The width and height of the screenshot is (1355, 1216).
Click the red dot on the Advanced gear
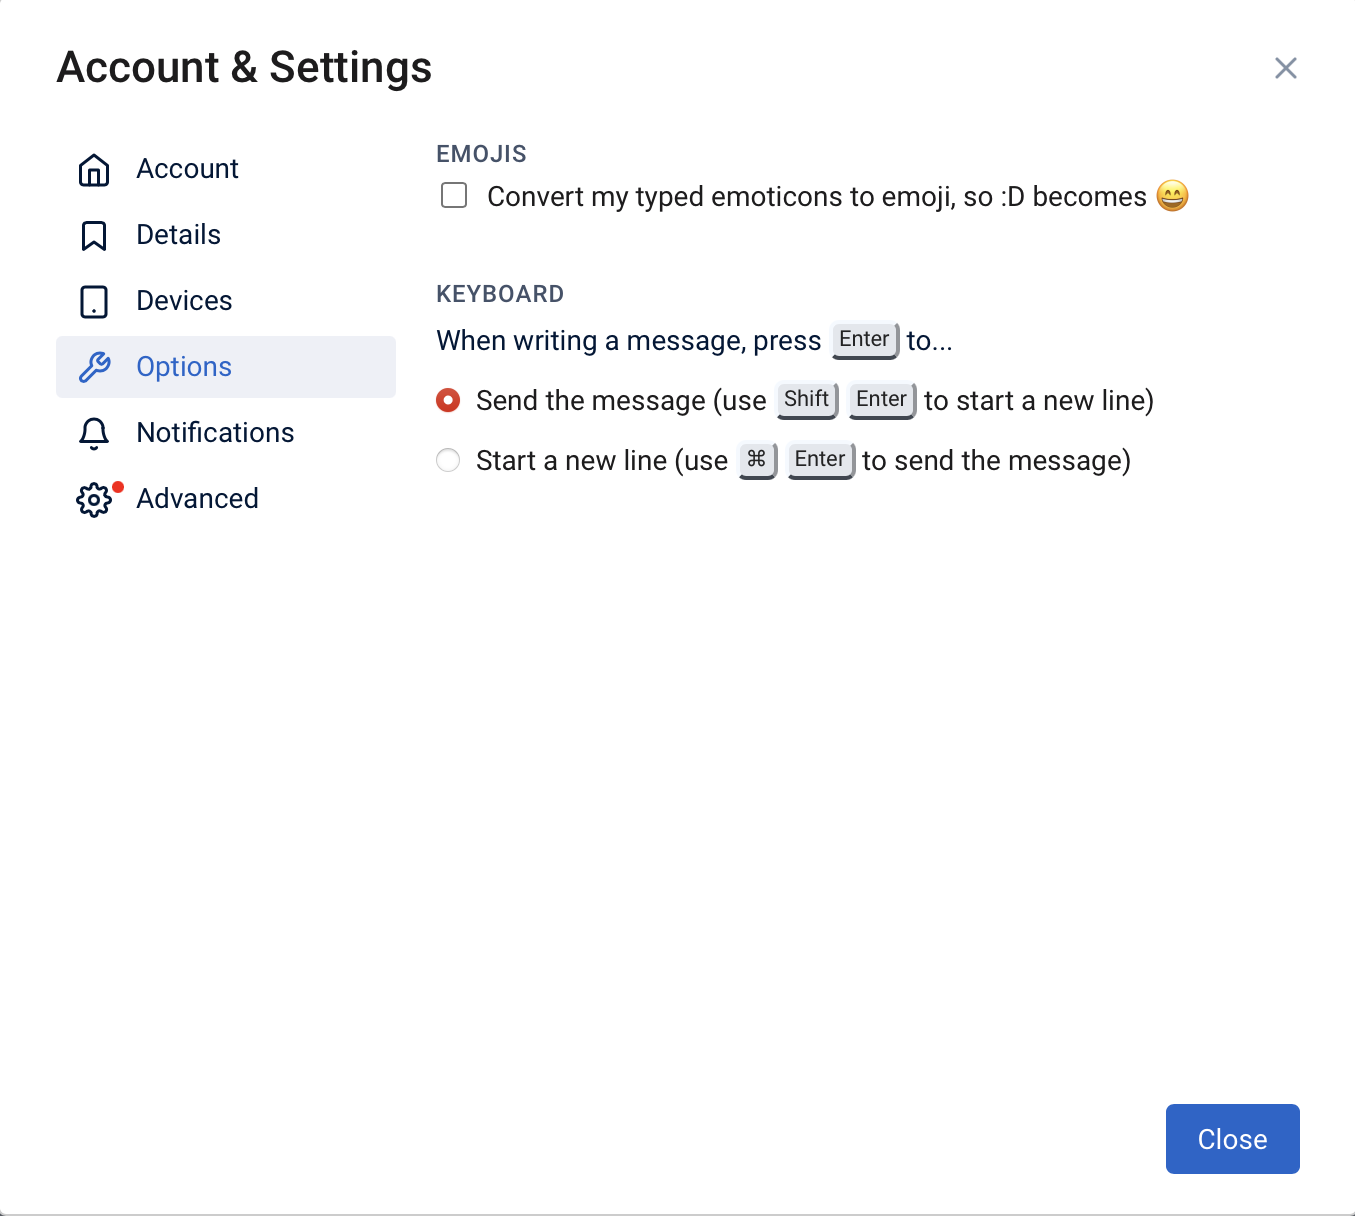point(116,487)
